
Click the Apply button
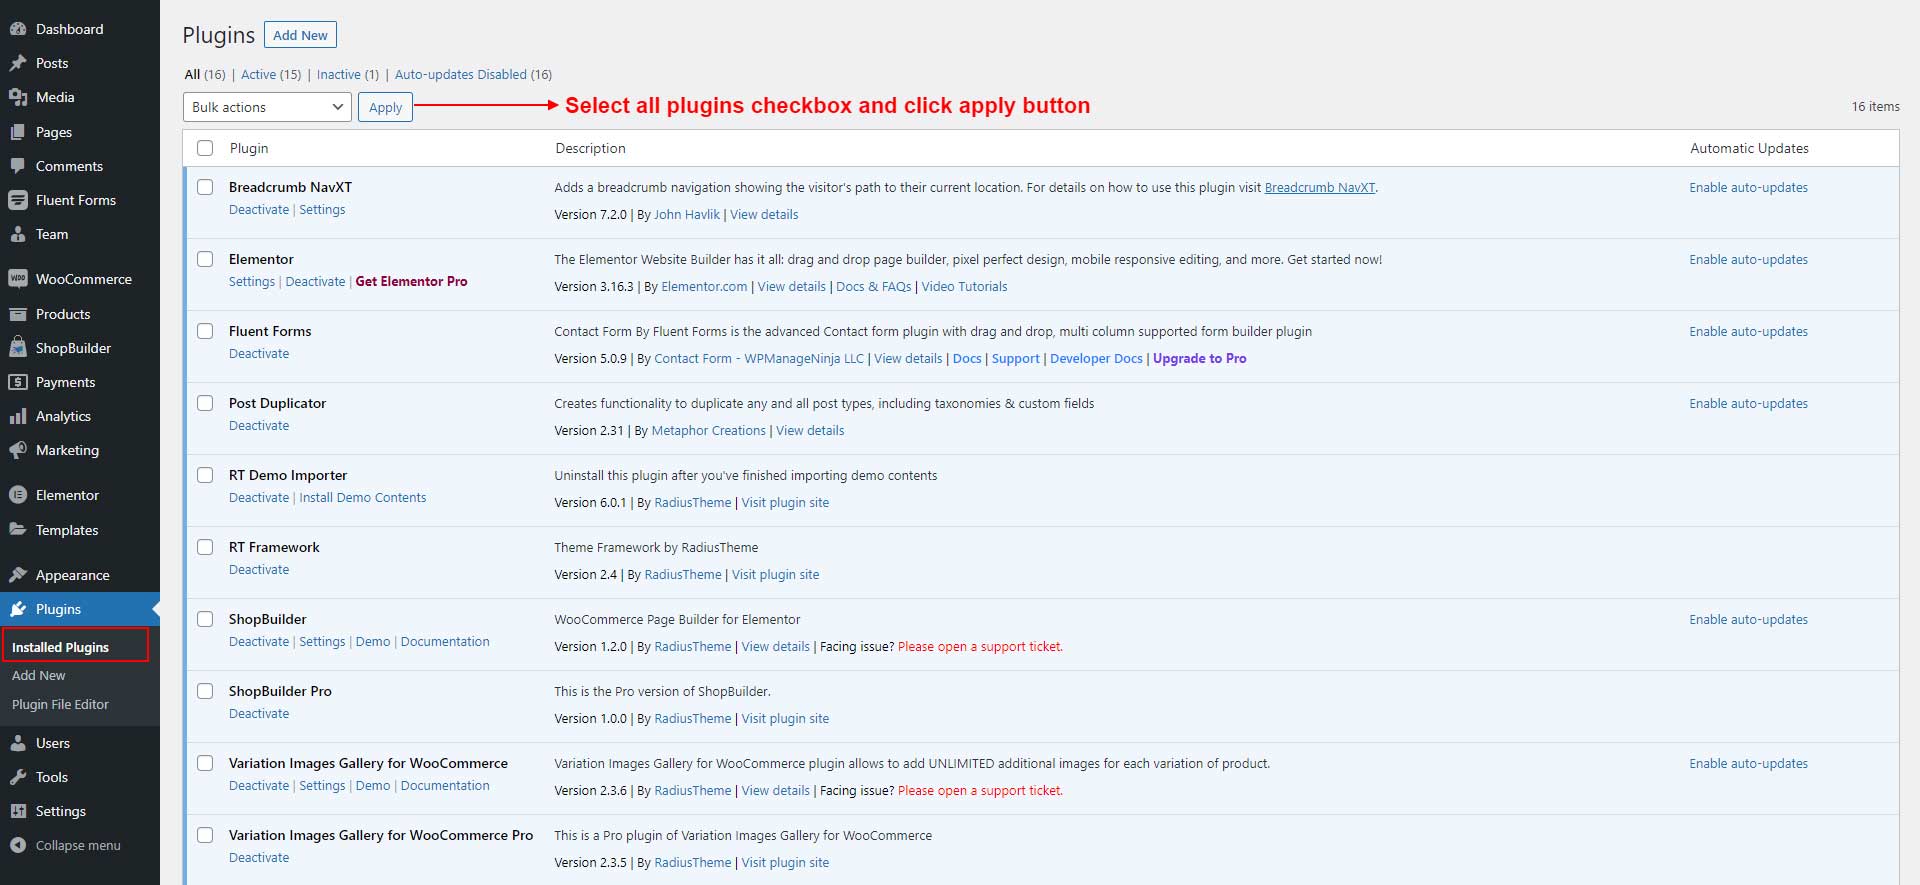[385, 107]
